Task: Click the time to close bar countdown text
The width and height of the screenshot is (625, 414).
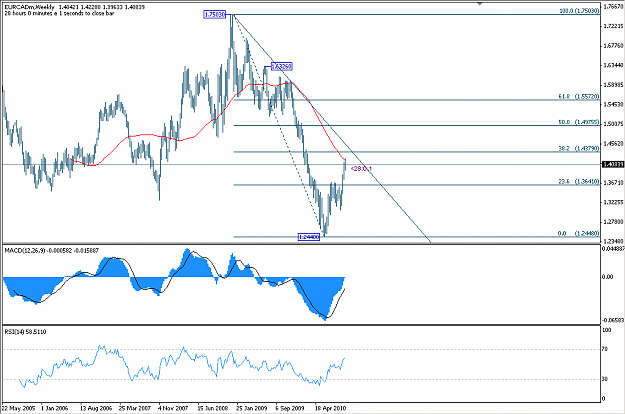Action: coord(59,13)
